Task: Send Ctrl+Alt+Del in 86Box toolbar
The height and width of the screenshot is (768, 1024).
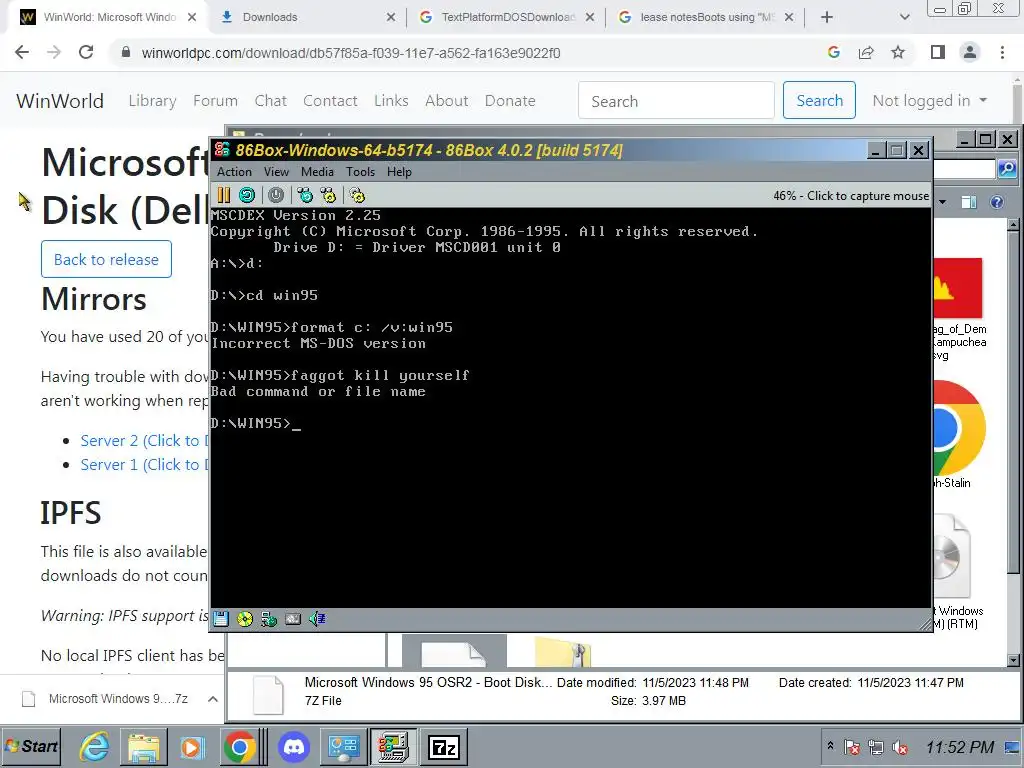Action: click(305, 195)
